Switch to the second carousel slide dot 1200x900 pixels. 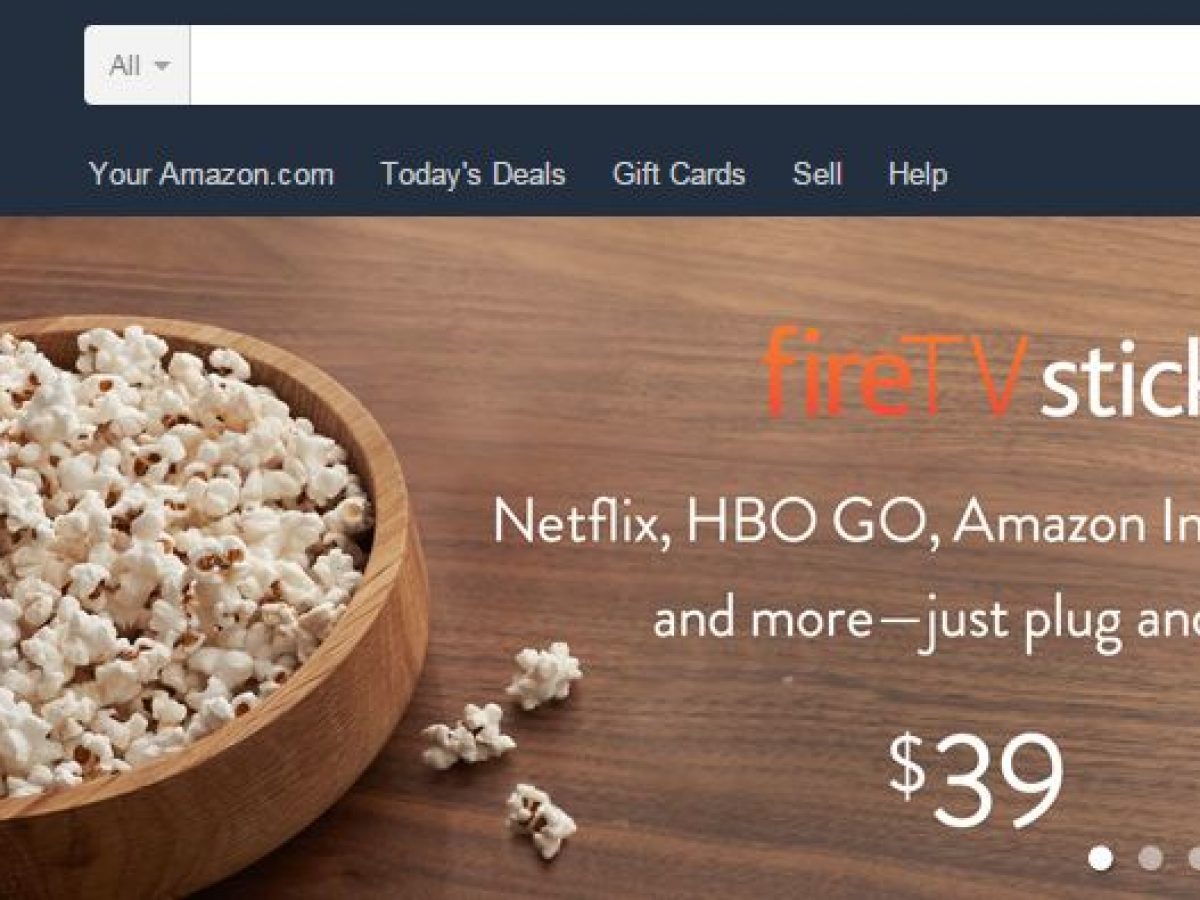click(x=1150, y=858)
